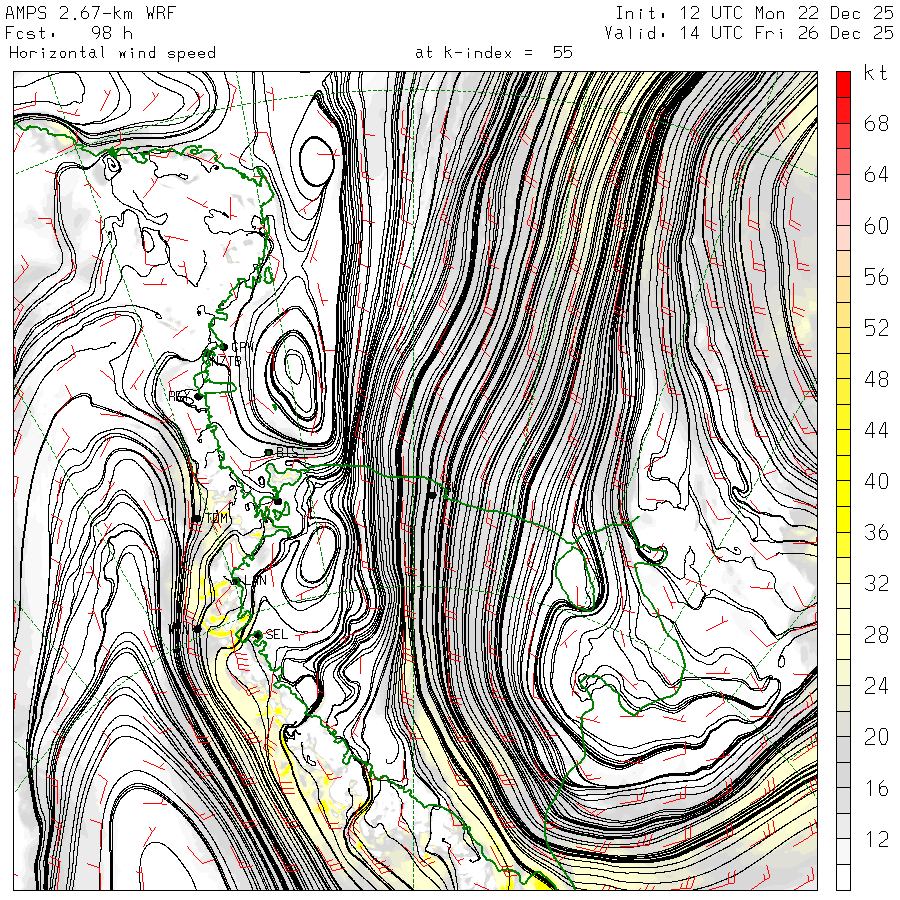
Task: Select the LAN station label
Action: tap(254, 580)
